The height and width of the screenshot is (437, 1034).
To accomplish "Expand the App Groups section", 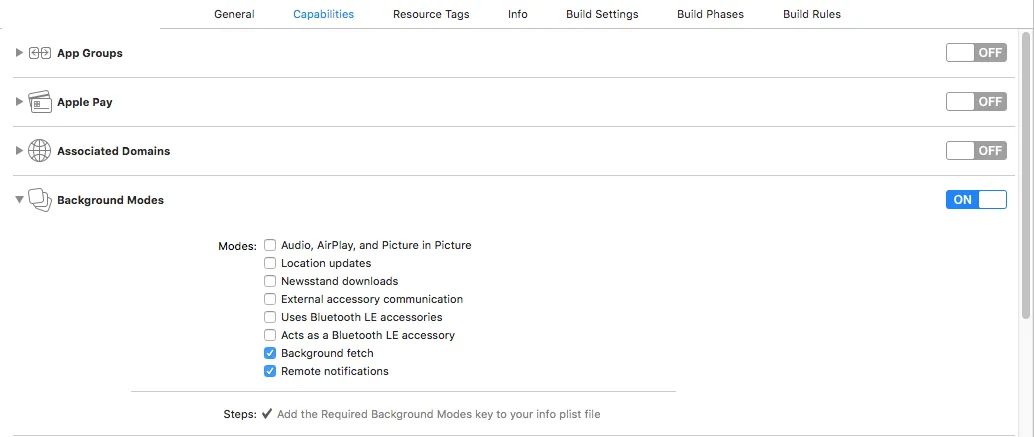I will (x=19, y=53).
